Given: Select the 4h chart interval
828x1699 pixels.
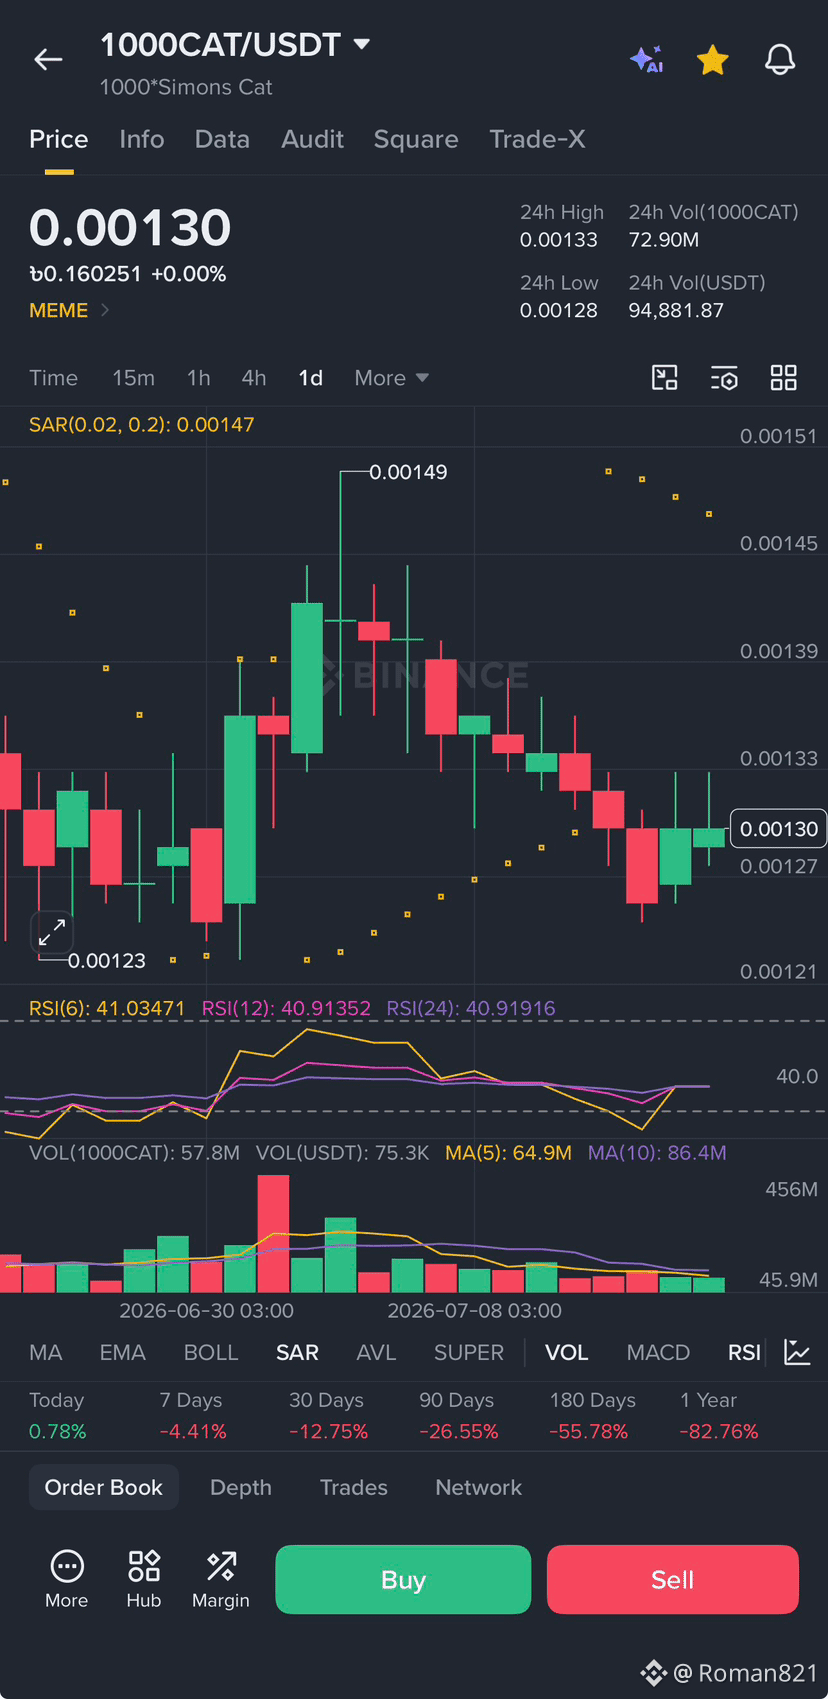Looking at the screenshot, I should click(x=254, y=378).
